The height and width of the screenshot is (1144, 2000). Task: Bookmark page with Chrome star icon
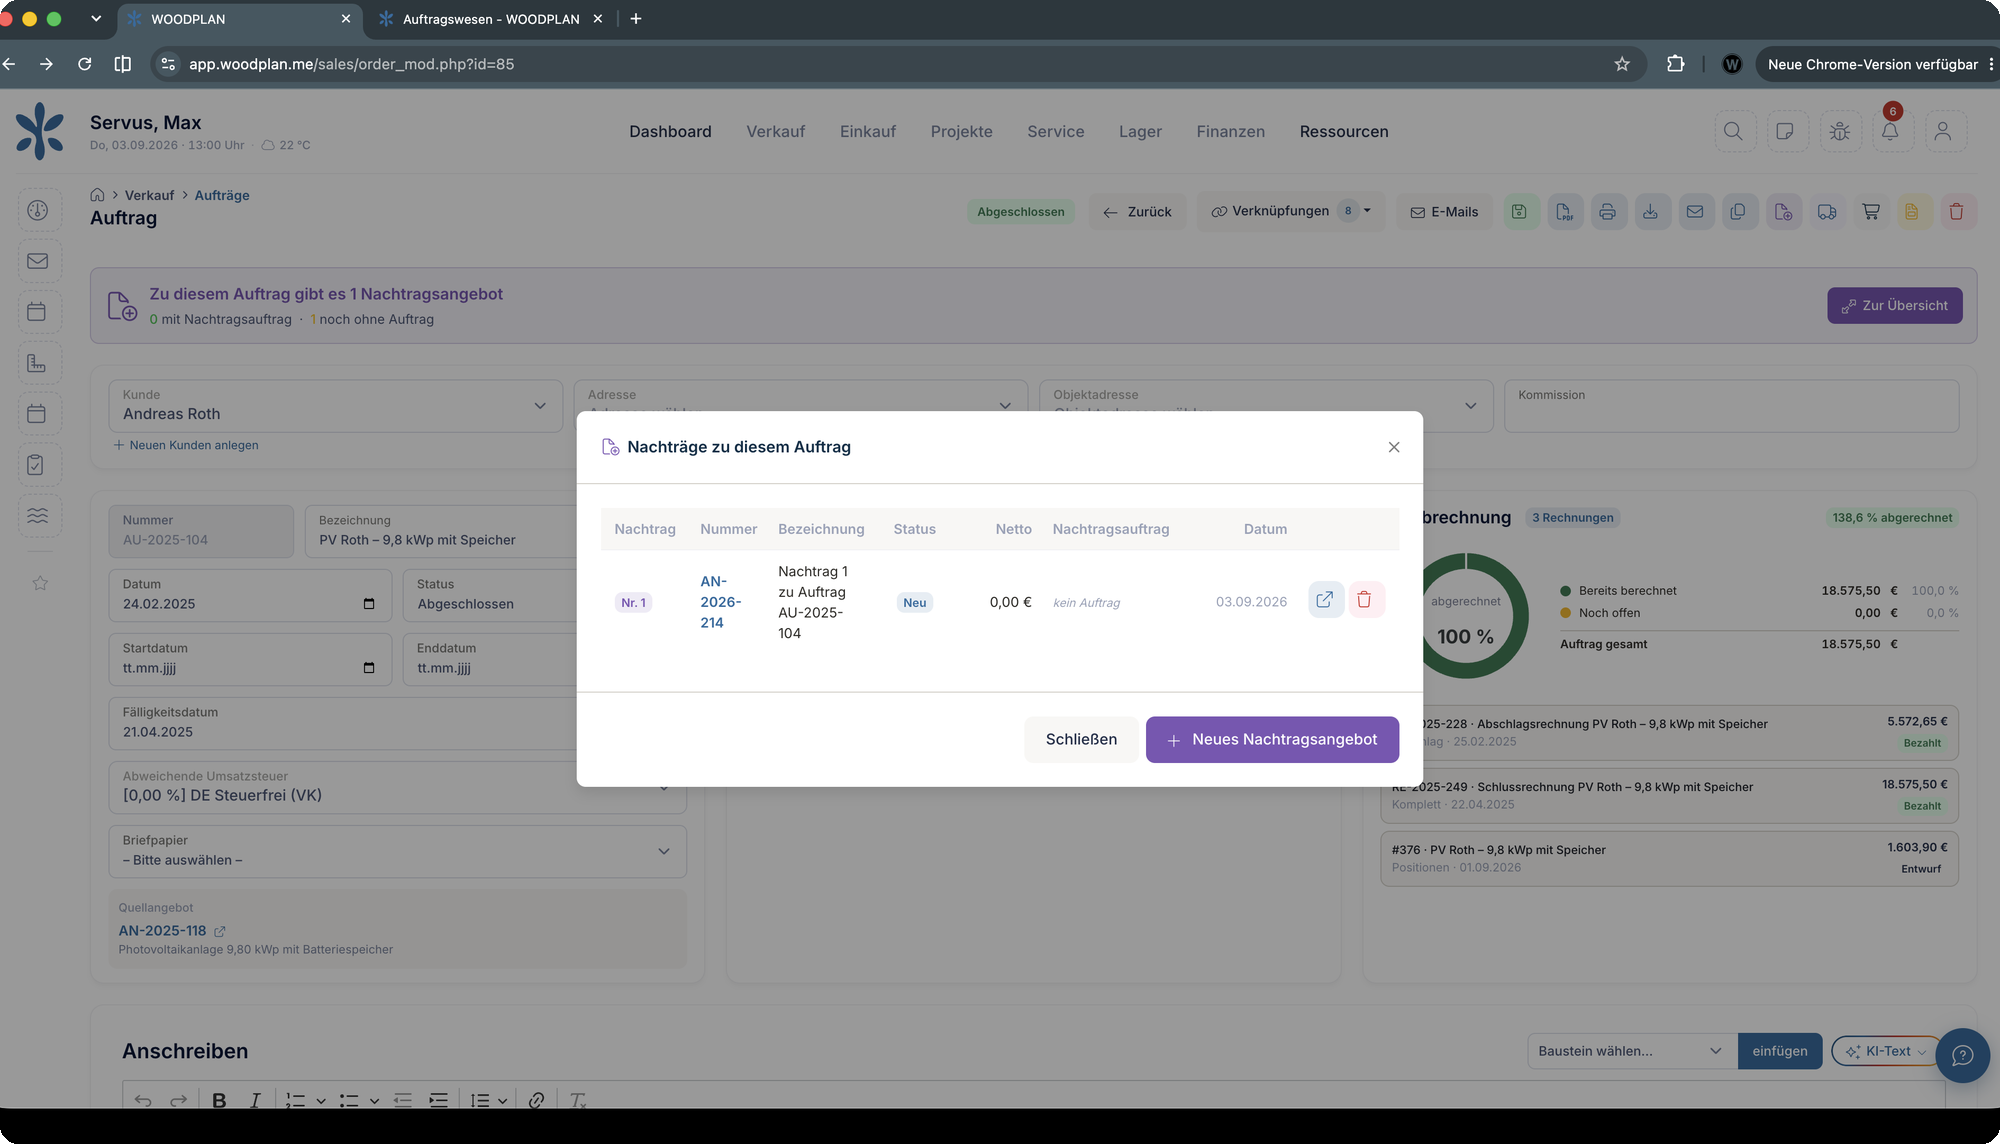pos(1622,64)
